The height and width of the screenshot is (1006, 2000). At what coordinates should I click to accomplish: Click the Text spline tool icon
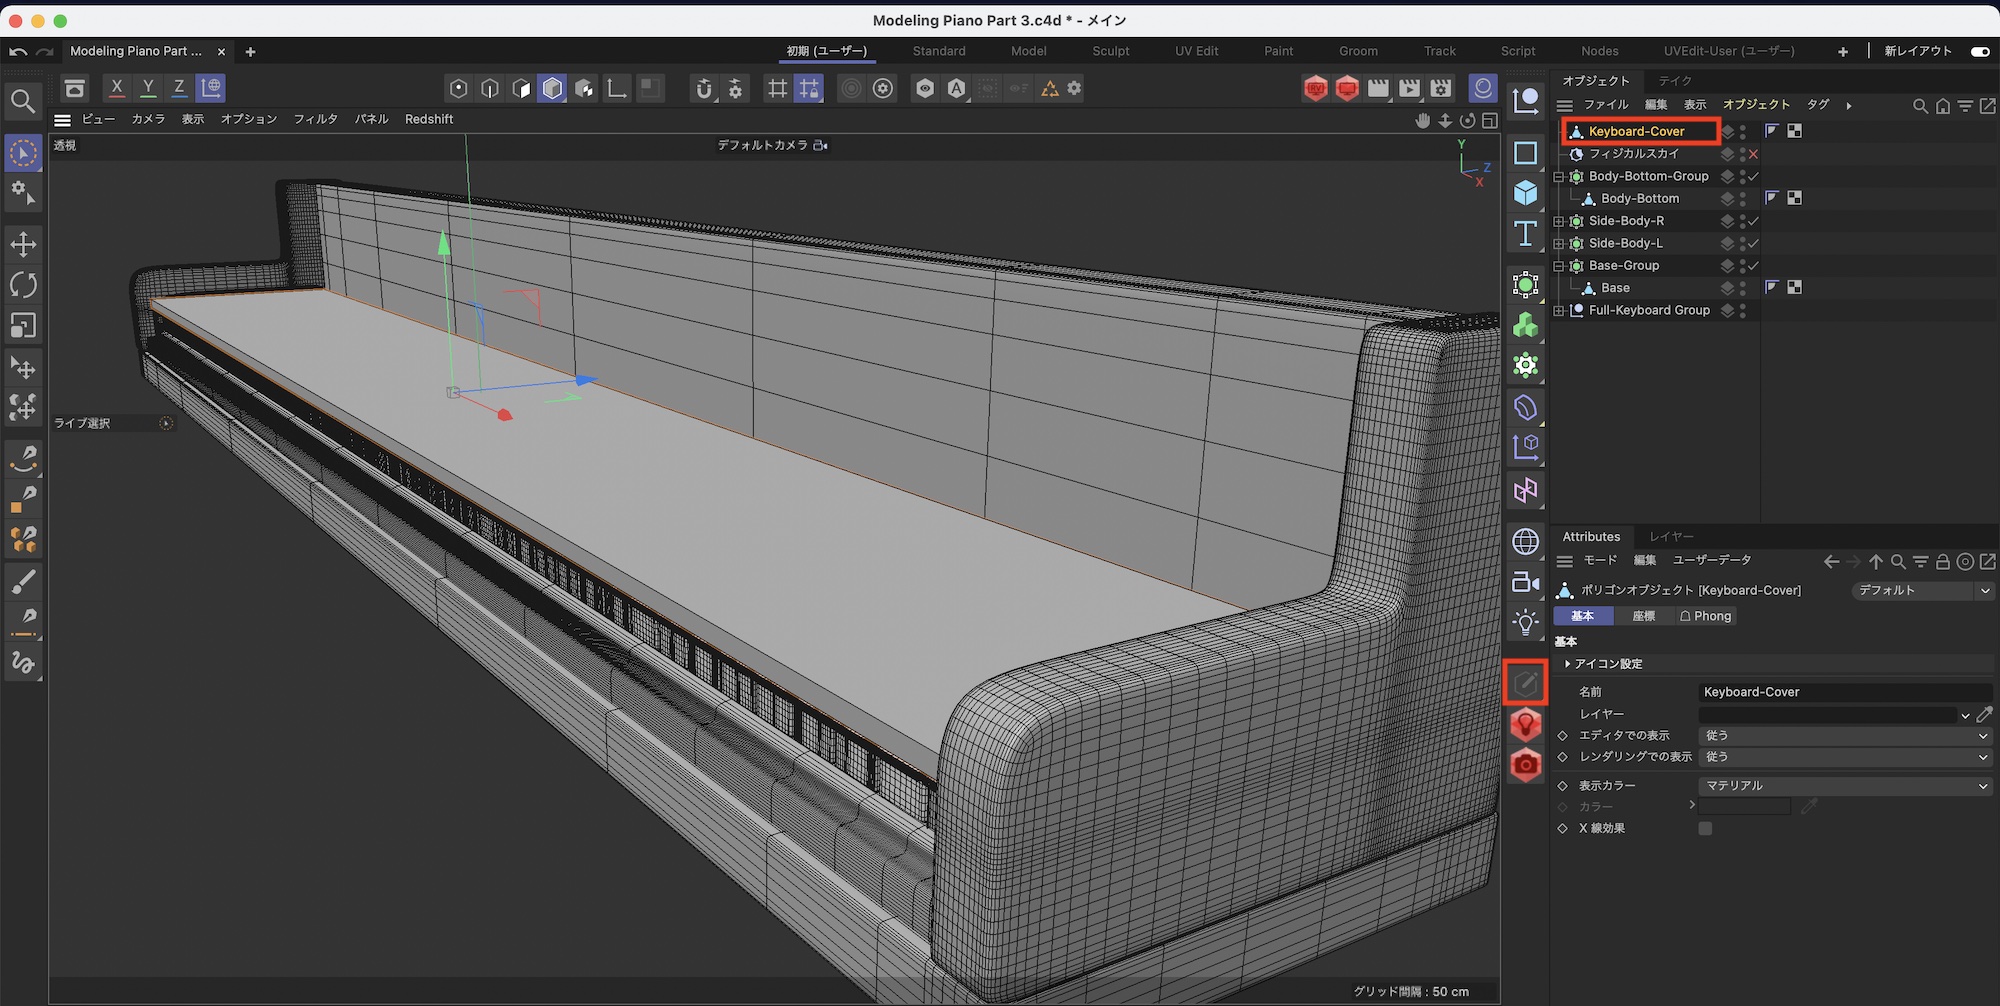point(1525,234)
